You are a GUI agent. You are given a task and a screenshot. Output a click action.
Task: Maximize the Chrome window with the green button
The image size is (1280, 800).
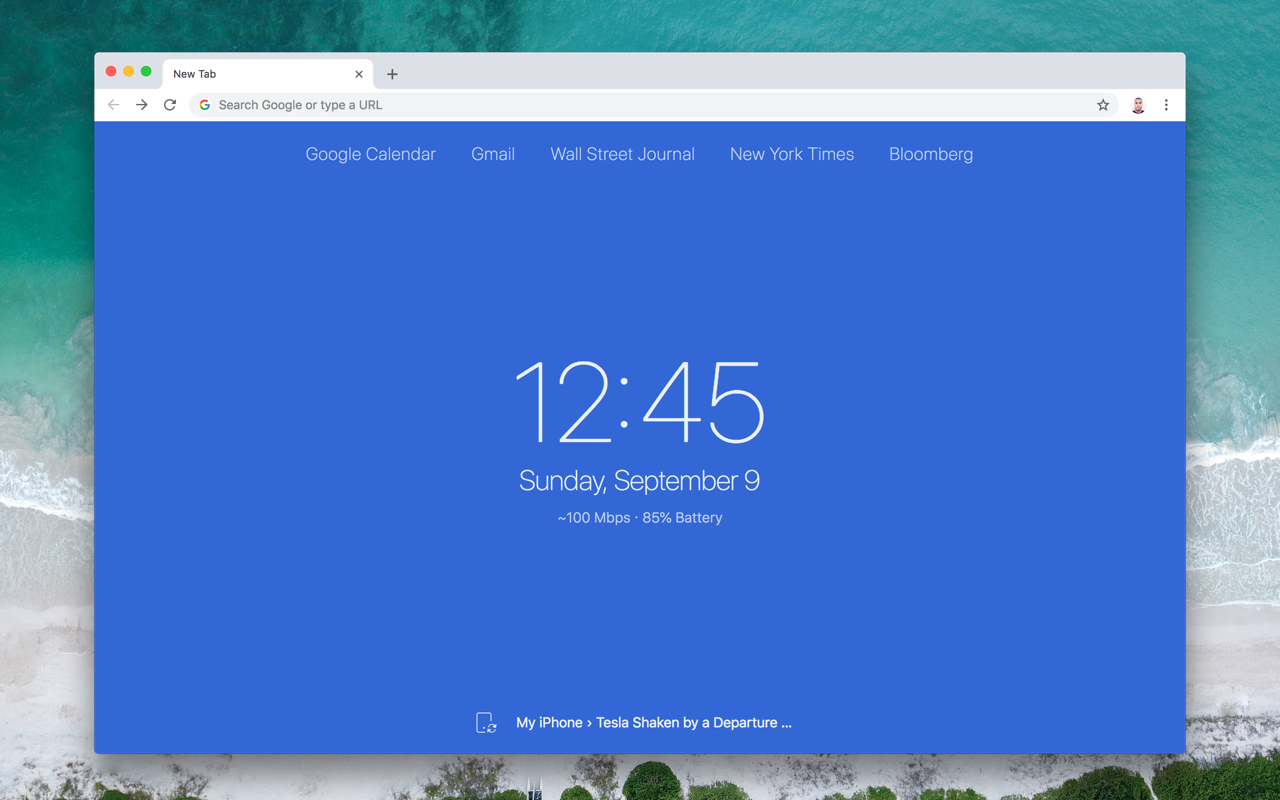[146, 72]
